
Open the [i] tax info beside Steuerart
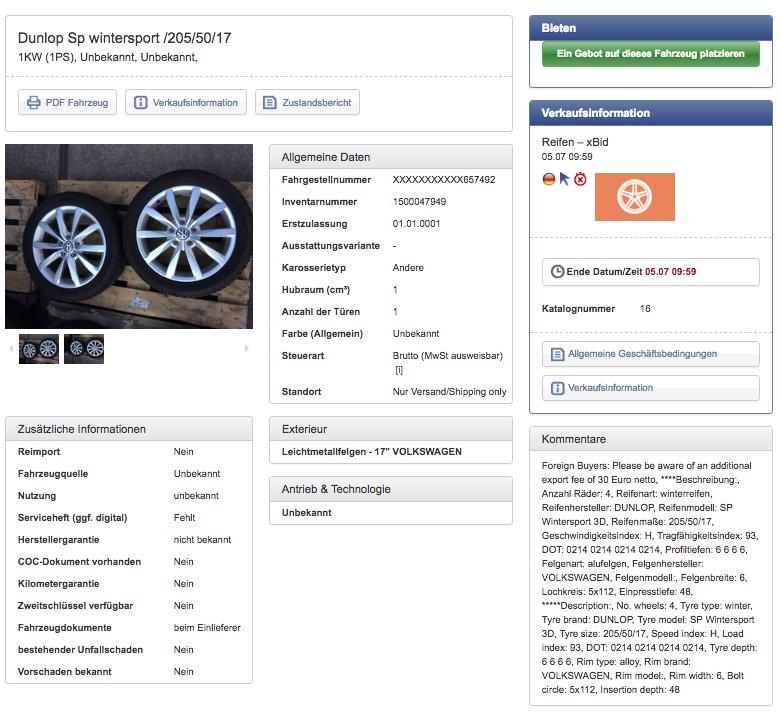398,370
